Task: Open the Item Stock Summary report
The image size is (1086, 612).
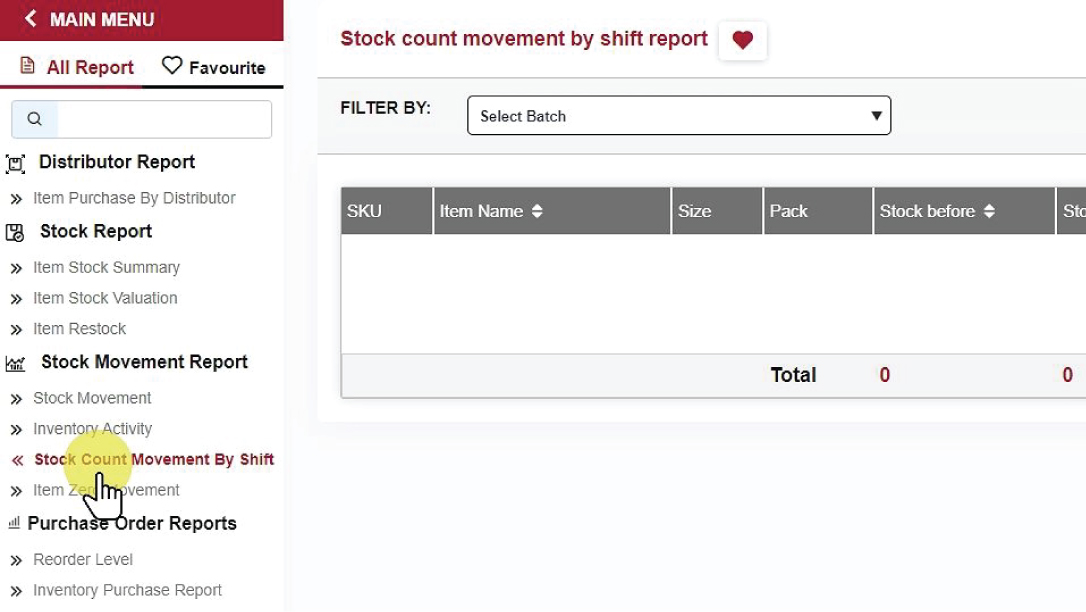Action: (x=106, y=267)
